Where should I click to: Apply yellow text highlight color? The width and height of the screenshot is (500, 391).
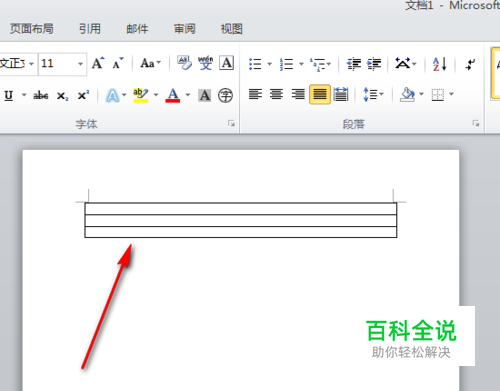pyautogui.click(x=140, y=95)
